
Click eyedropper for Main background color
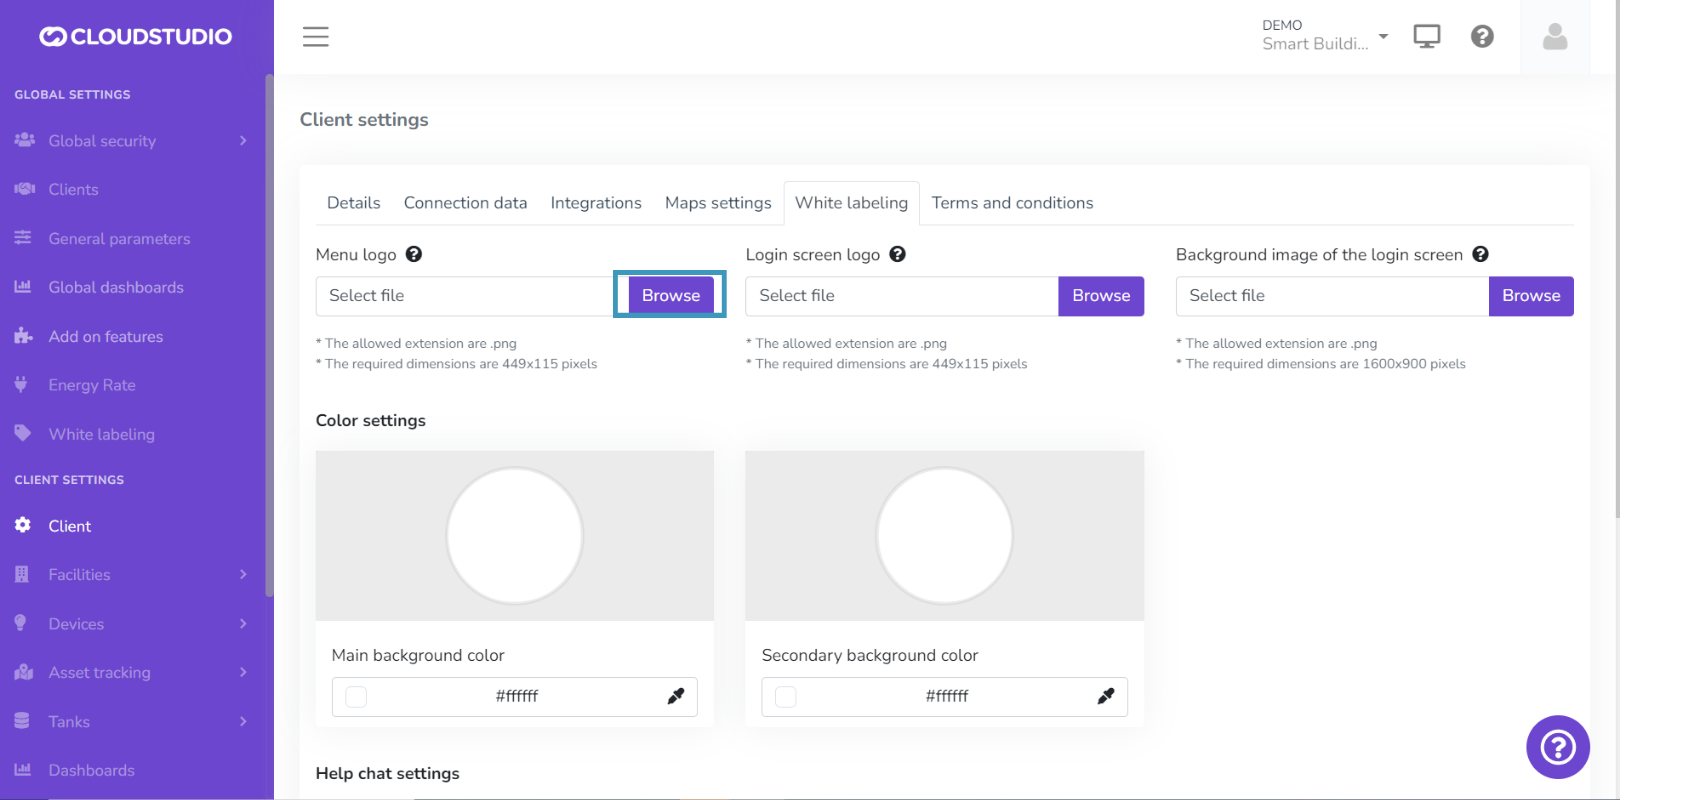click(x=676, y=697)
